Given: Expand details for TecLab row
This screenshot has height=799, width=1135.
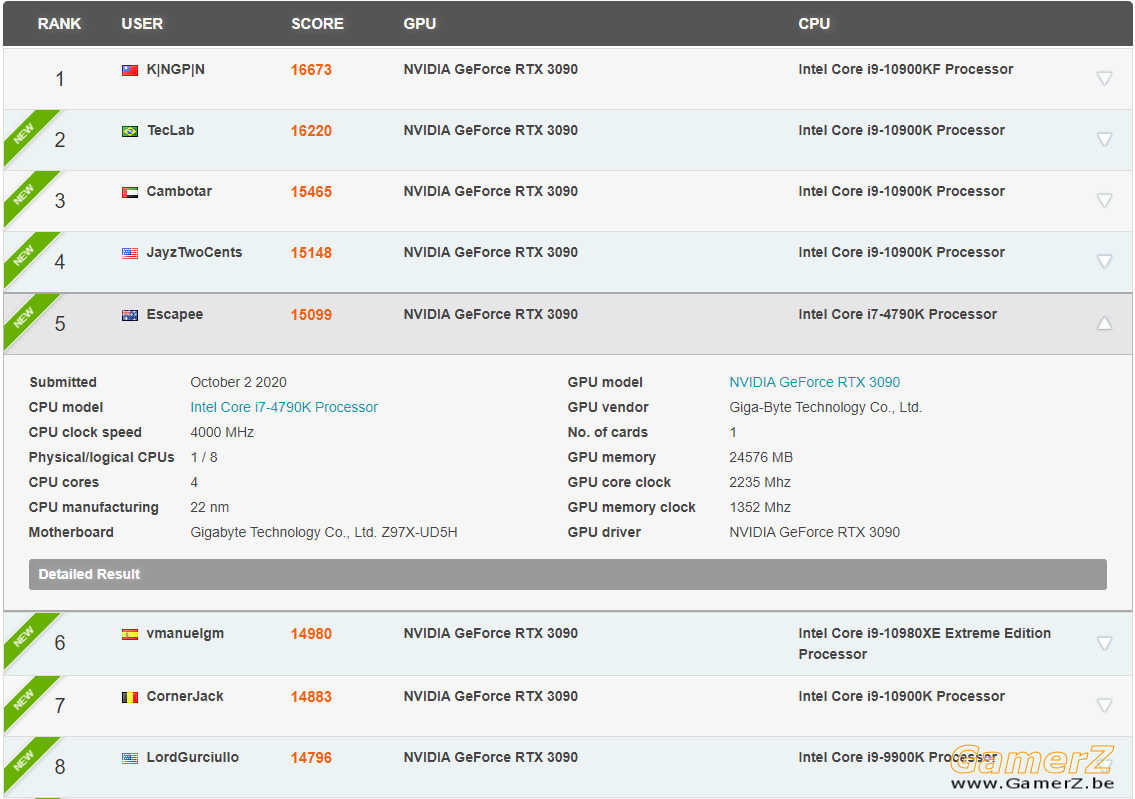Looking at the screenshot, I should coord(1104,139).
